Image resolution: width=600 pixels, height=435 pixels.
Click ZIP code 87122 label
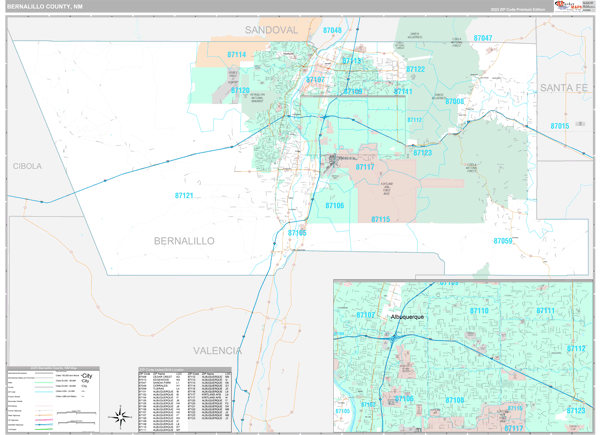(416, 70)
